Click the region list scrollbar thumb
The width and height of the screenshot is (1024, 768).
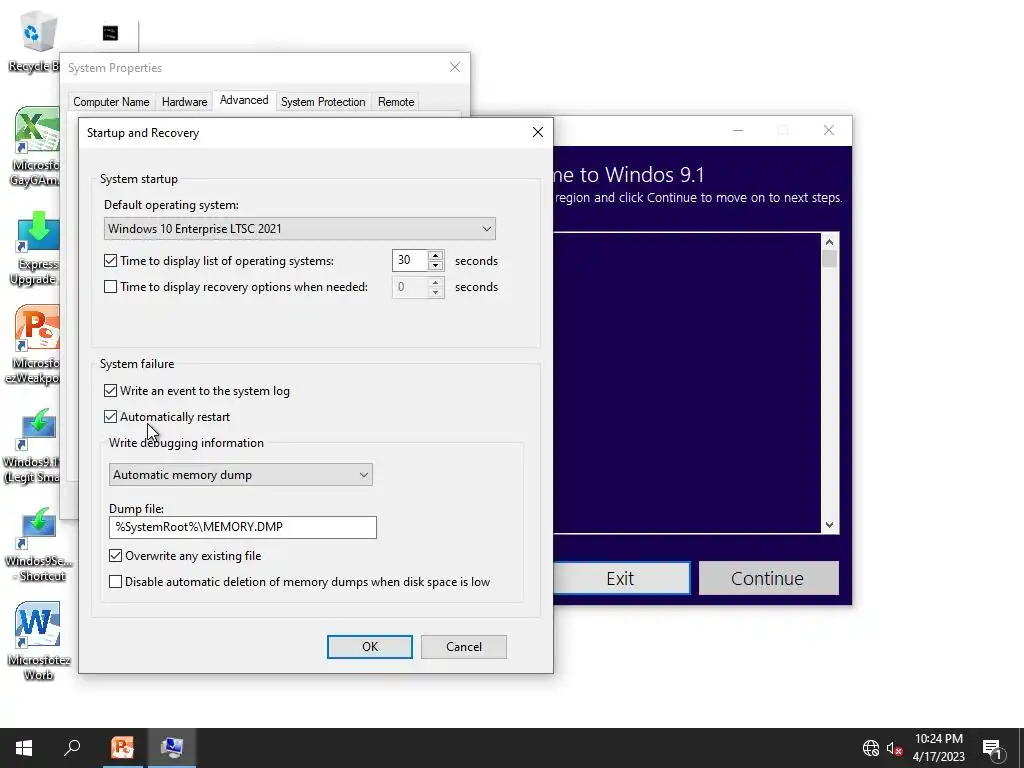(829, 259)
